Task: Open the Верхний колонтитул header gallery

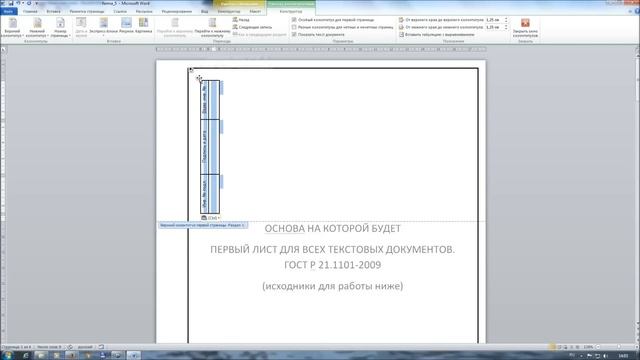Action: [x=12, y=28]
